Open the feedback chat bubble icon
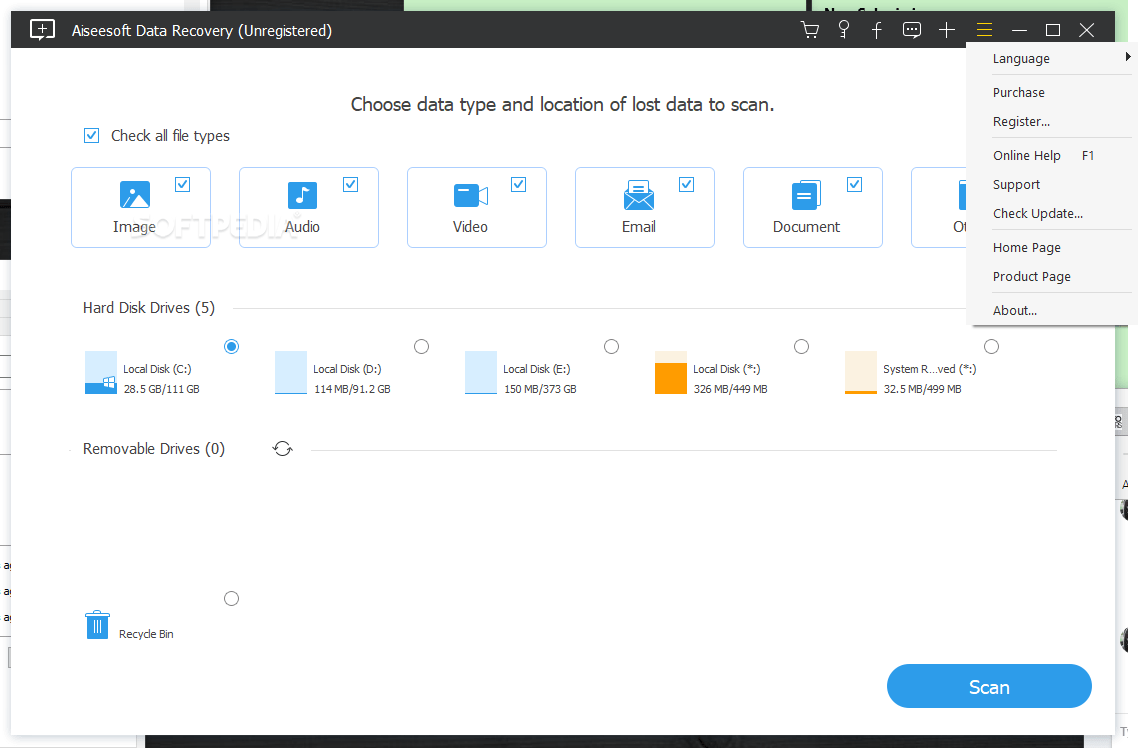This screenshot has height=748, width=1138. point(912,30)
